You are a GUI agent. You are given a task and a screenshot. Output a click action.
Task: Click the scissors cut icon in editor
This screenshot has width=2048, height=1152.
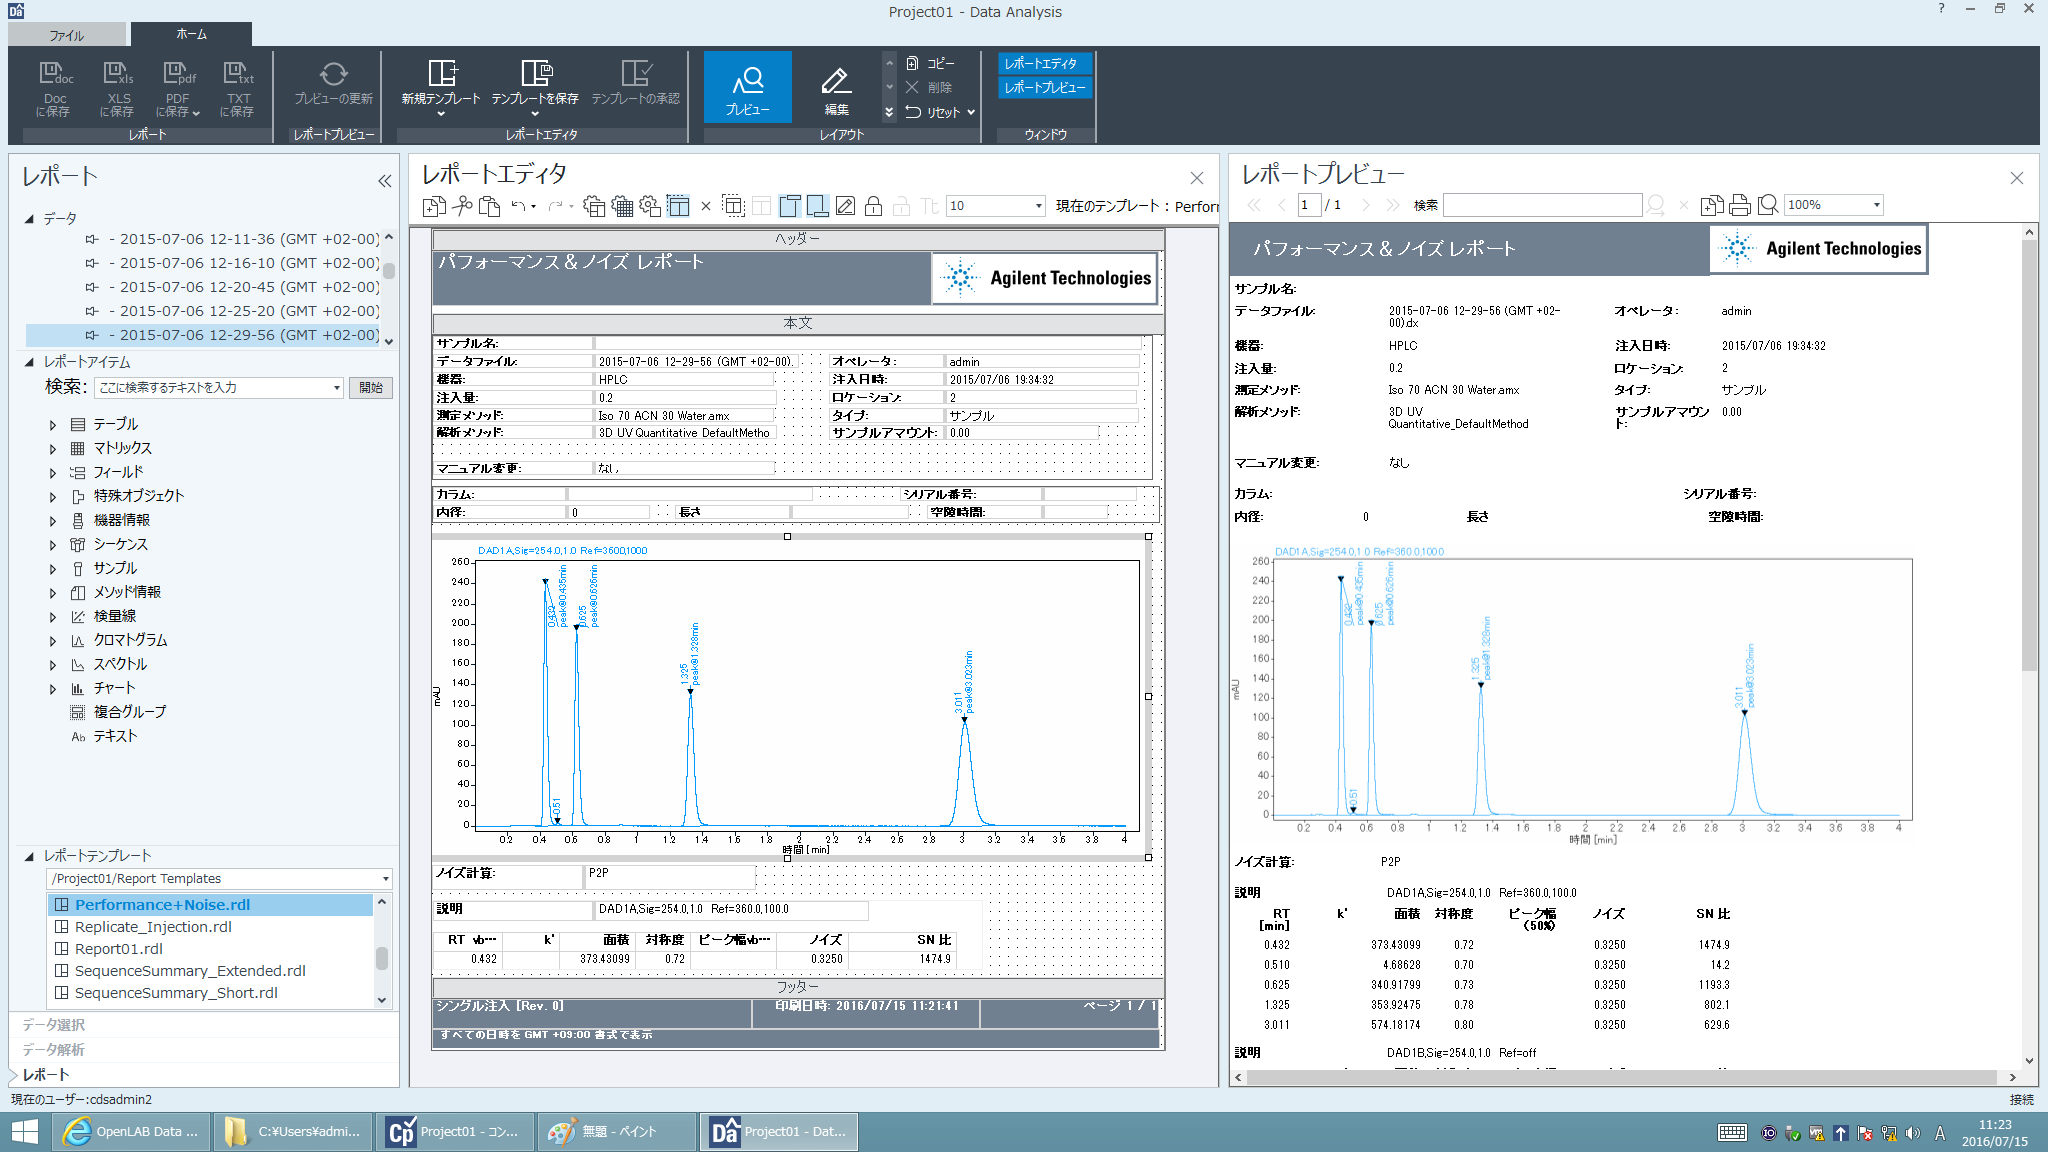461,206
